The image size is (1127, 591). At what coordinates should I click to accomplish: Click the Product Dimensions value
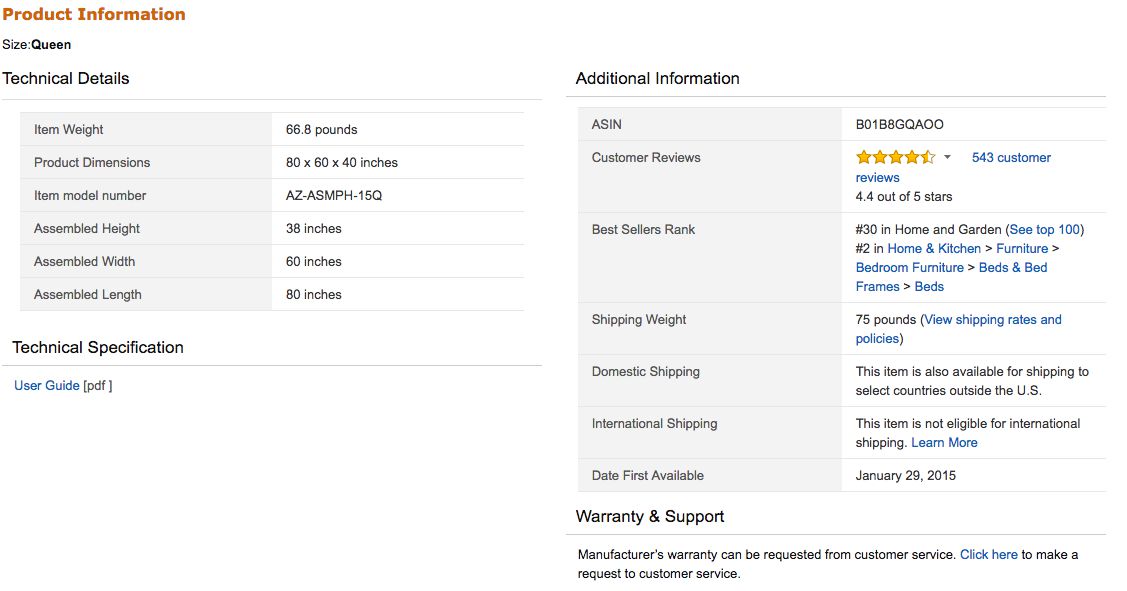341,162
